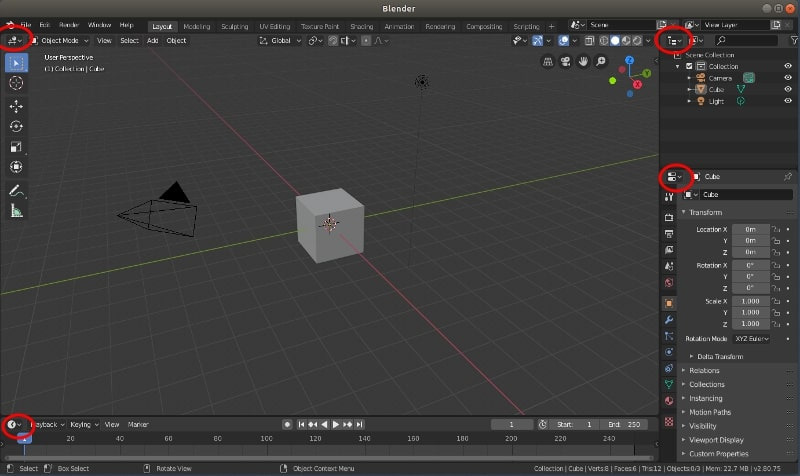Select the Annotate pencil tool
Screen dimensions: 800x476
(16, 189)
